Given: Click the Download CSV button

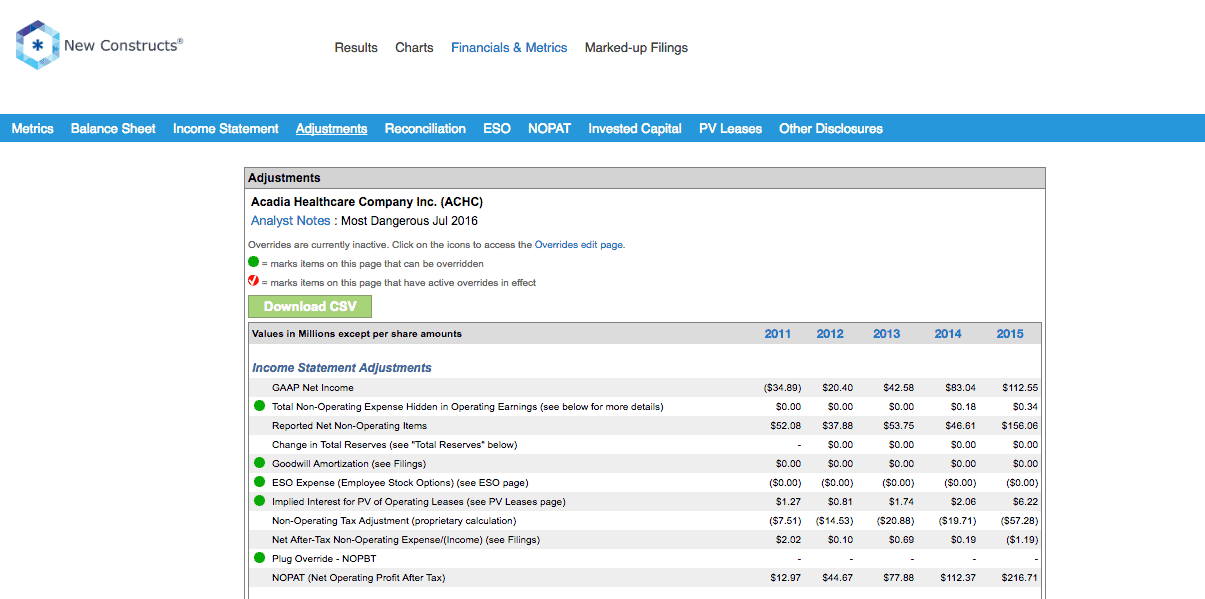Looking at the screenshot, I should click(x=310, y=306).
